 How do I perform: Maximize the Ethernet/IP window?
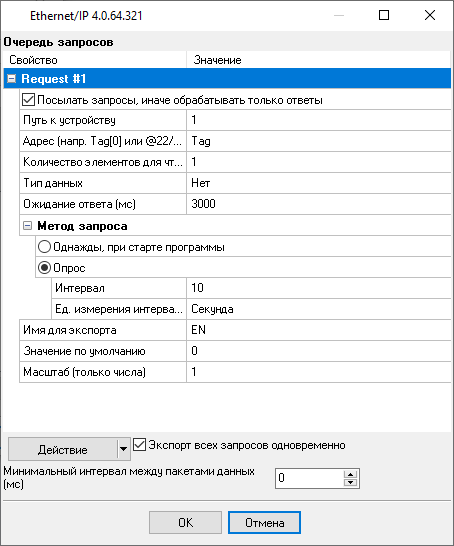(x=384, y=15)
